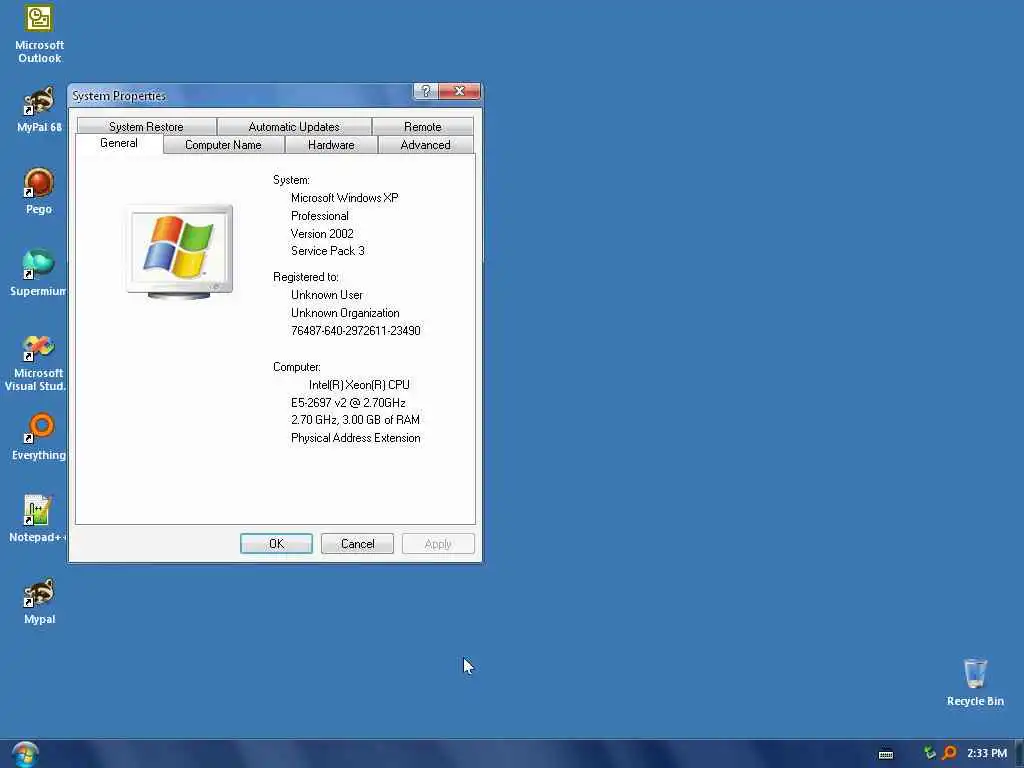Select the Pego desktop shortcut
This screenshot has width=1024, height=768.
tap(39, 191)
